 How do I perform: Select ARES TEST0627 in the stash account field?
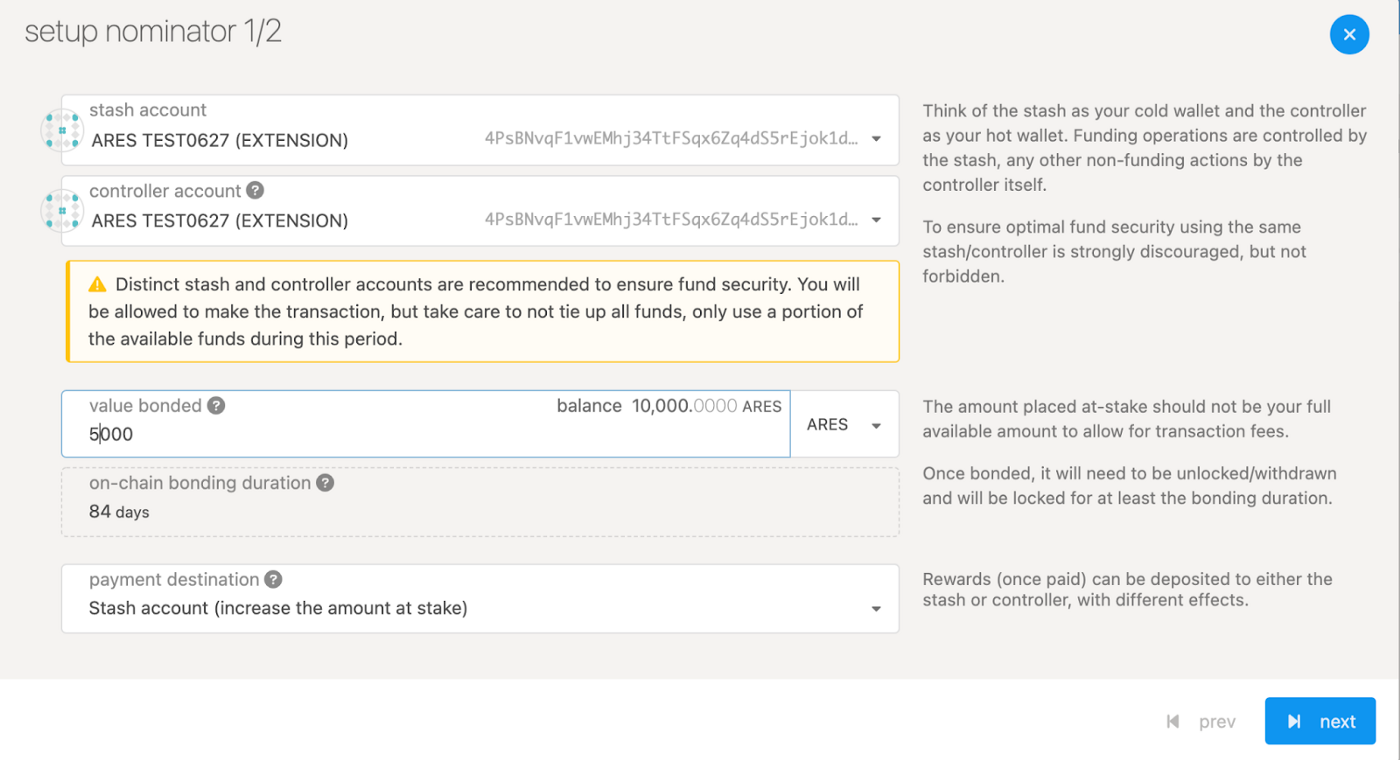click(x=220, y=140)
